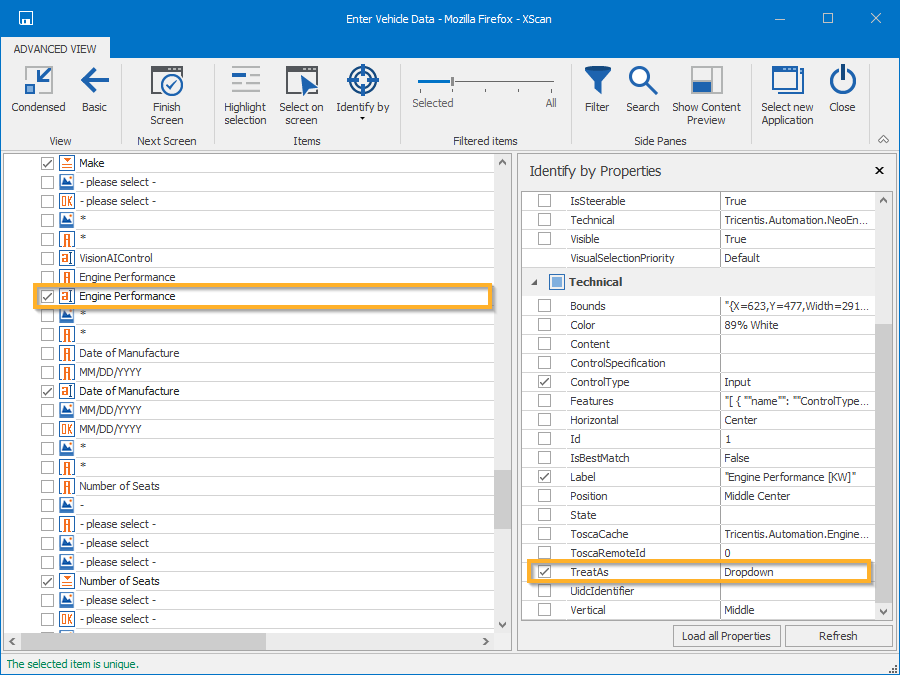Click the Basic view arrow icon
Screen dimensions: 900x675
click(94, 82)
